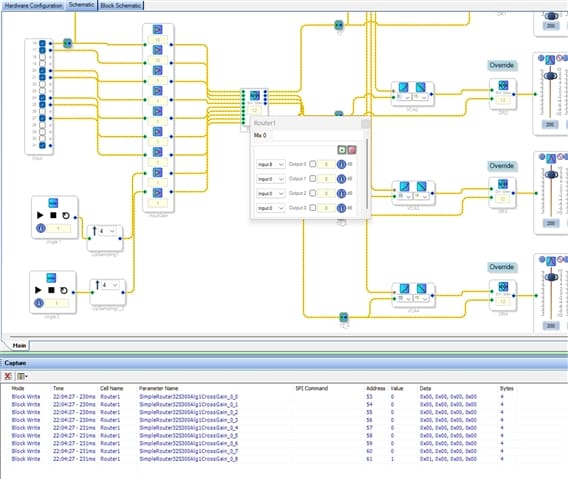
Task: Open the upper upsampling block's rate dropdown
Action: pos(108,231)
